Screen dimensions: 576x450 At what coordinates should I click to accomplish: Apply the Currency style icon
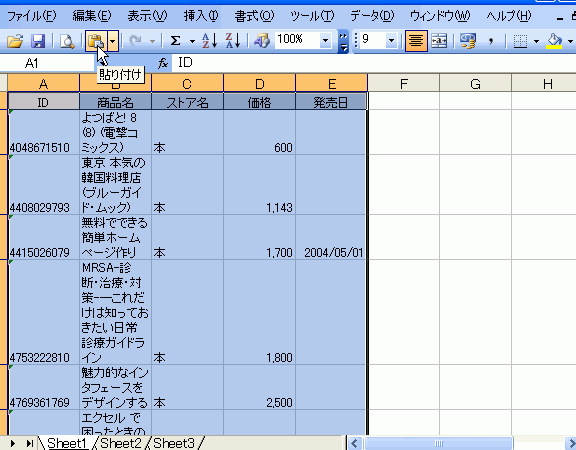point(468,41)
